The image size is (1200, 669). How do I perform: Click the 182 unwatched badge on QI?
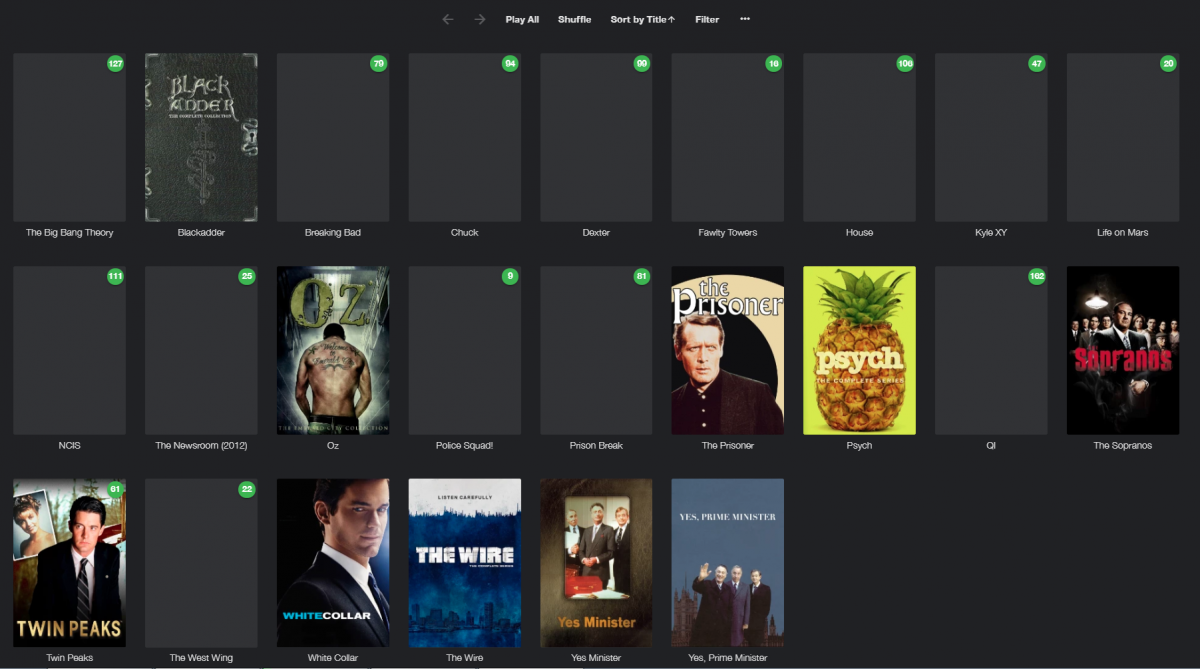click(1037, 276)
